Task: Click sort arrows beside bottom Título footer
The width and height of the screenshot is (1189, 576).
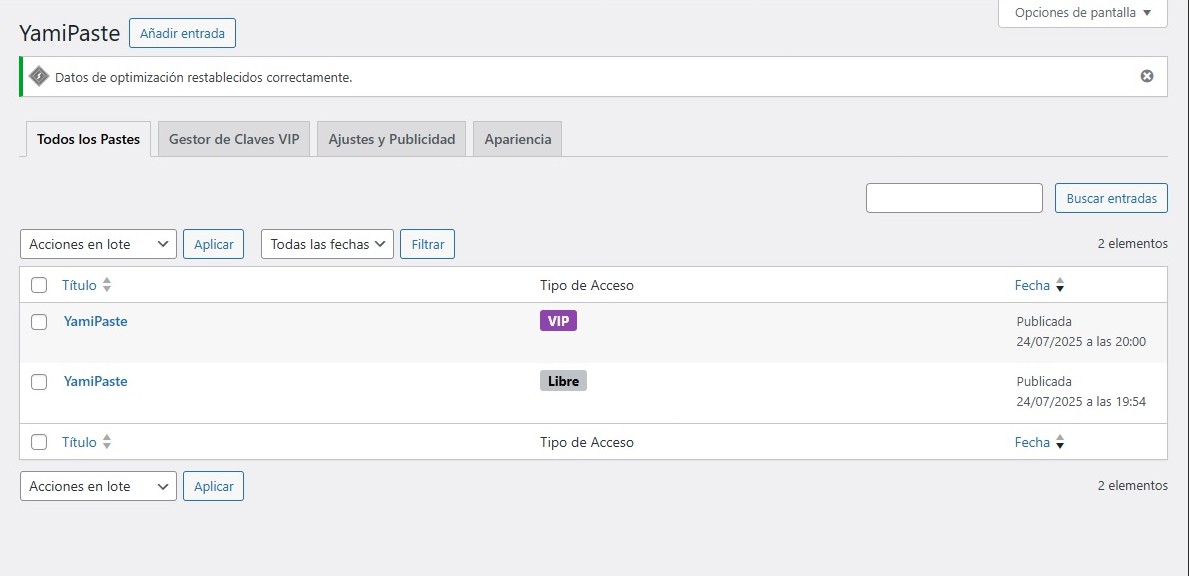Action: tap(107, 442)
